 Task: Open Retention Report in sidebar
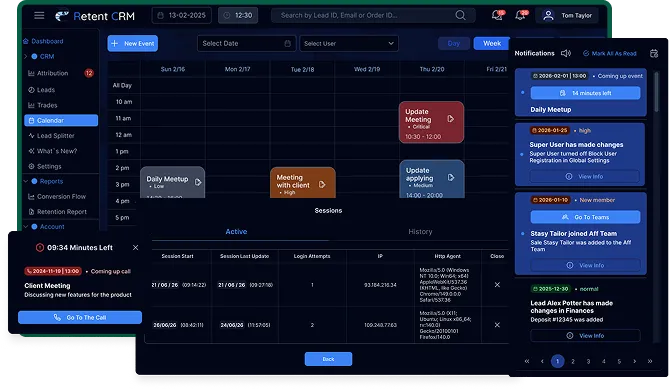pos(57,212)
